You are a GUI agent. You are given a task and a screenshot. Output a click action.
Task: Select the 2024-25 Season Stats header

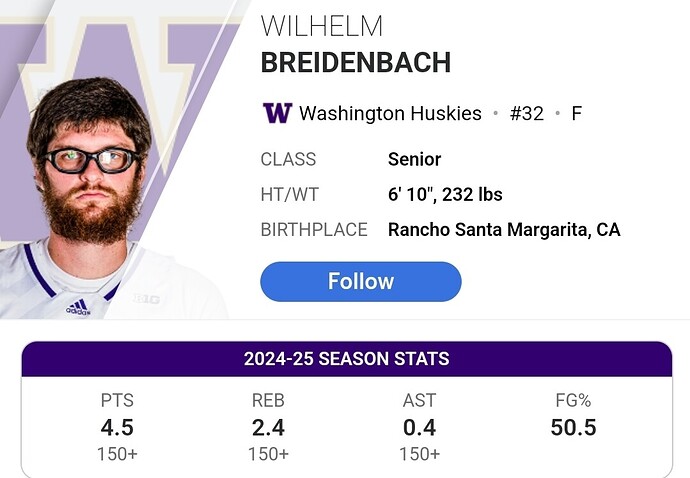click(347, 358)
